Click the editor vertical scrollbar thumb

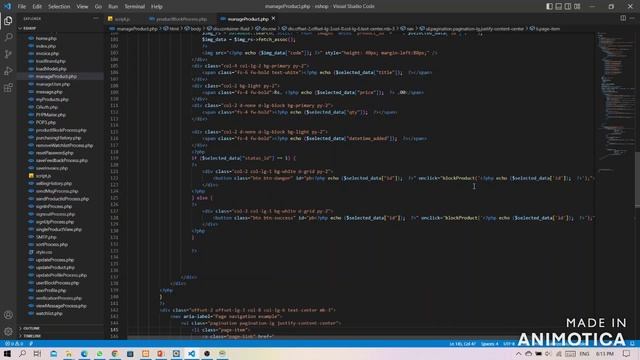(637, 180)
